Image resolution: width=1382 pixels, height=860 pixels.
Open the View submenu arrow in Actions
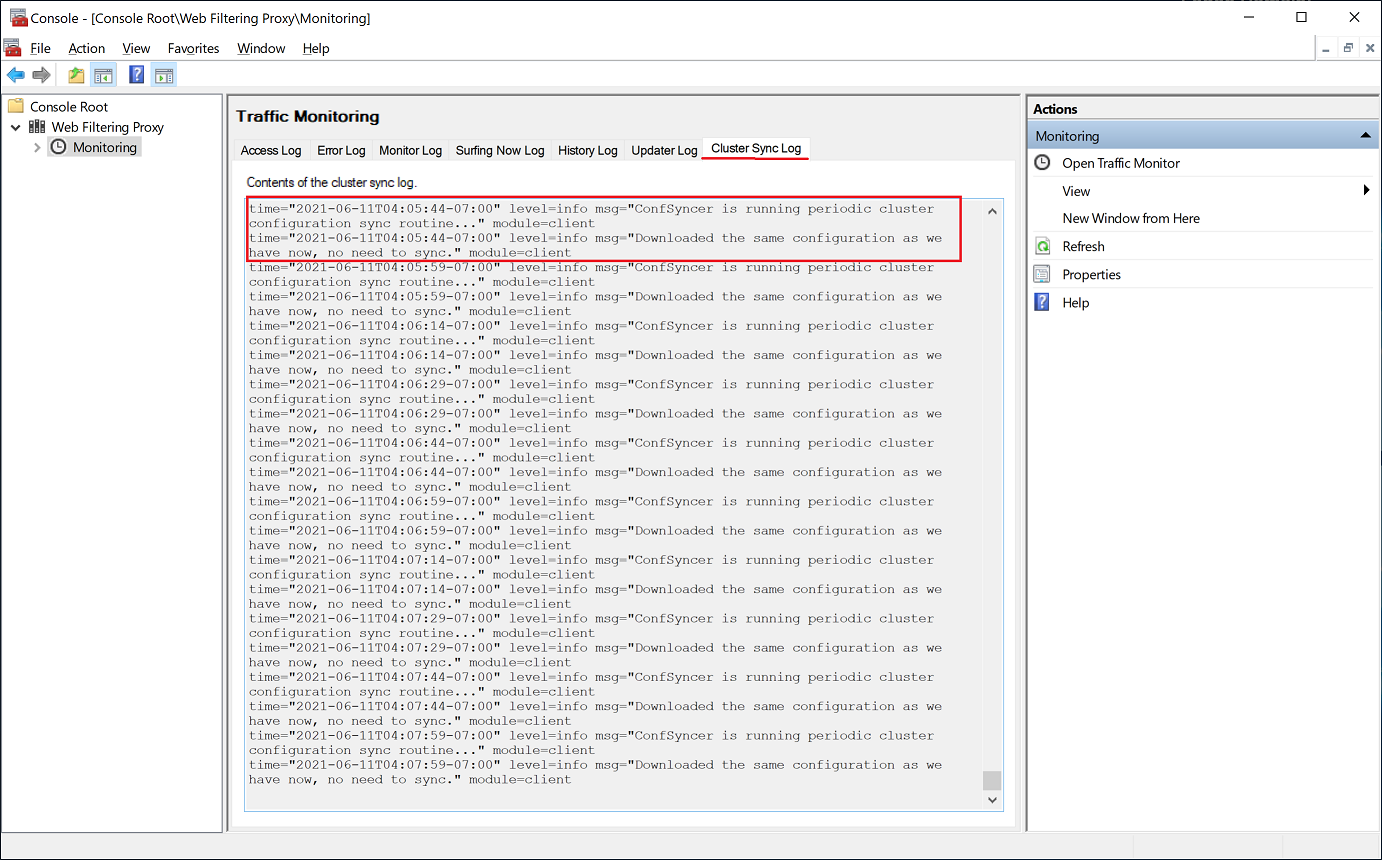1367,190
